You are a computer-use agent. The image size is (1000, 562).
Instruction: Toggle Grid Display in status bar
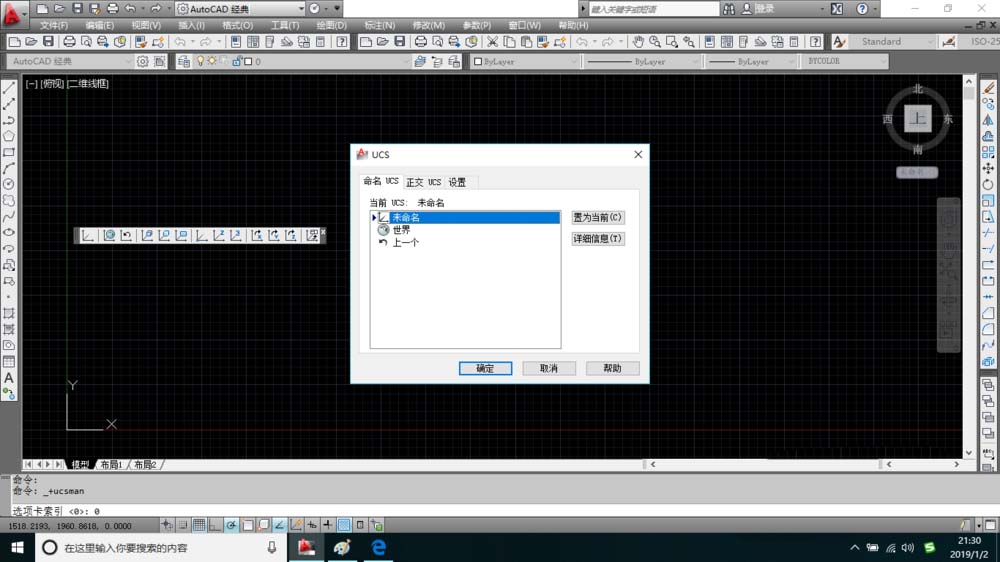pyautogui.click(x=199, y=525)
